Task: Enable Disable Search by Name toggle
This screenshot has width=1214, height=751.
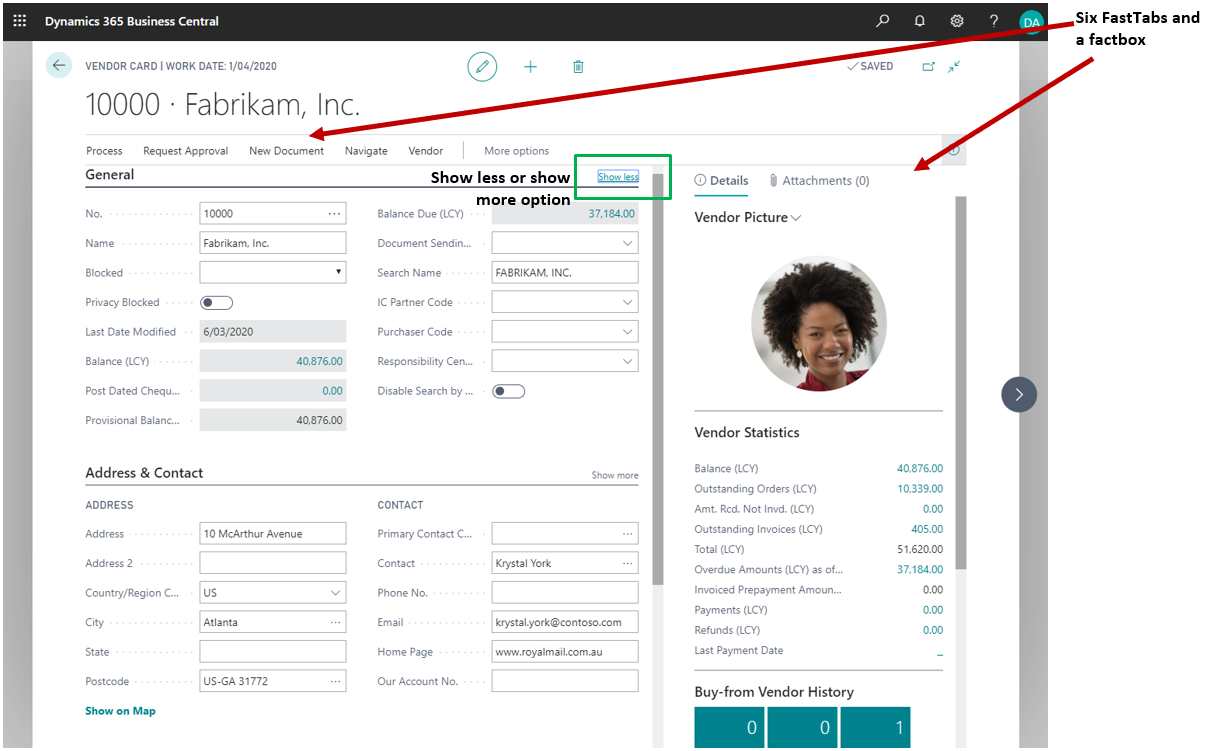Action: click(x=508, y=391)
